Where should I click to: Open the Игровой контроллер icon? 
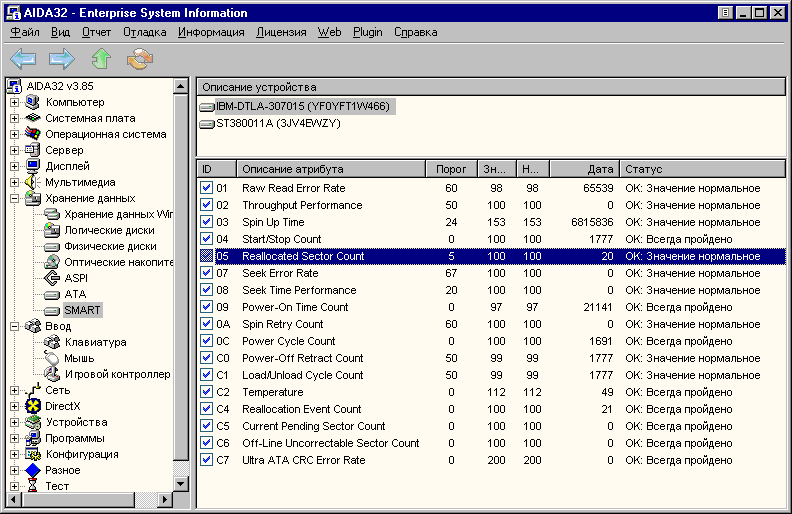coord(52,374)
